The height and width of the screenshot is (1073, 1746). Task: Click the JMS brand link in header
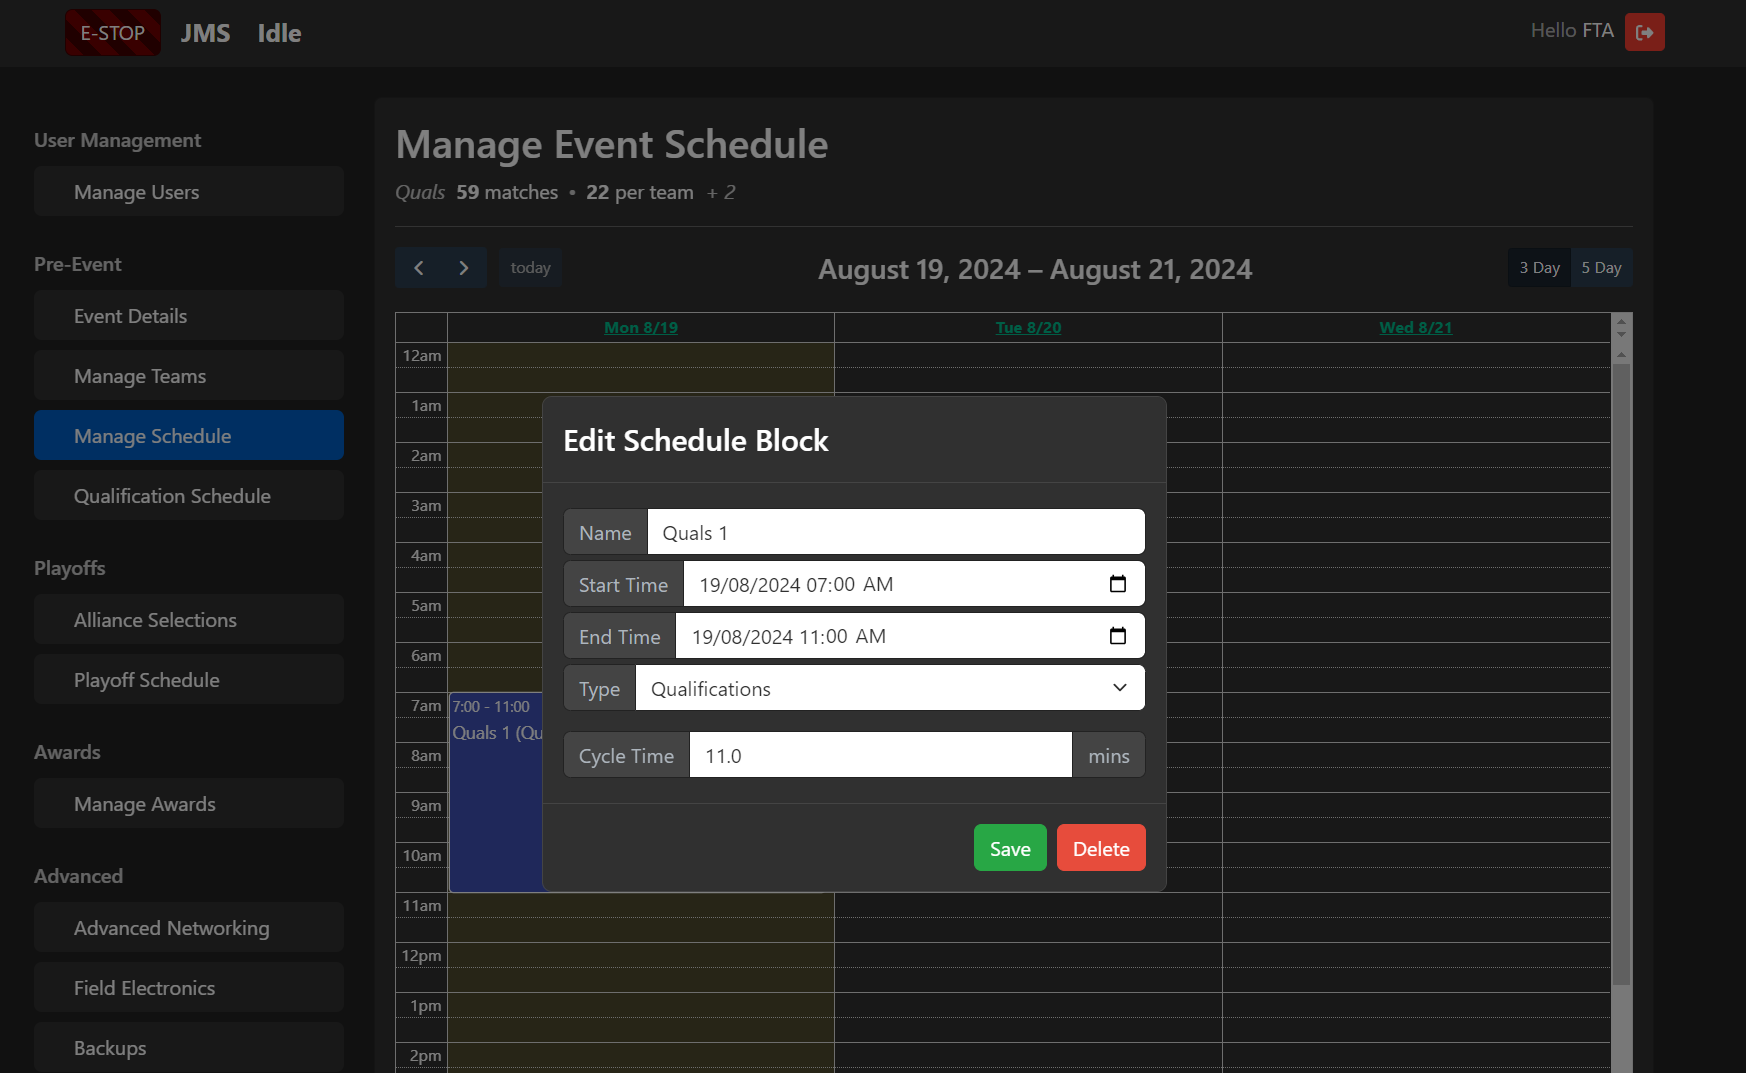click(x=205, y=33)
